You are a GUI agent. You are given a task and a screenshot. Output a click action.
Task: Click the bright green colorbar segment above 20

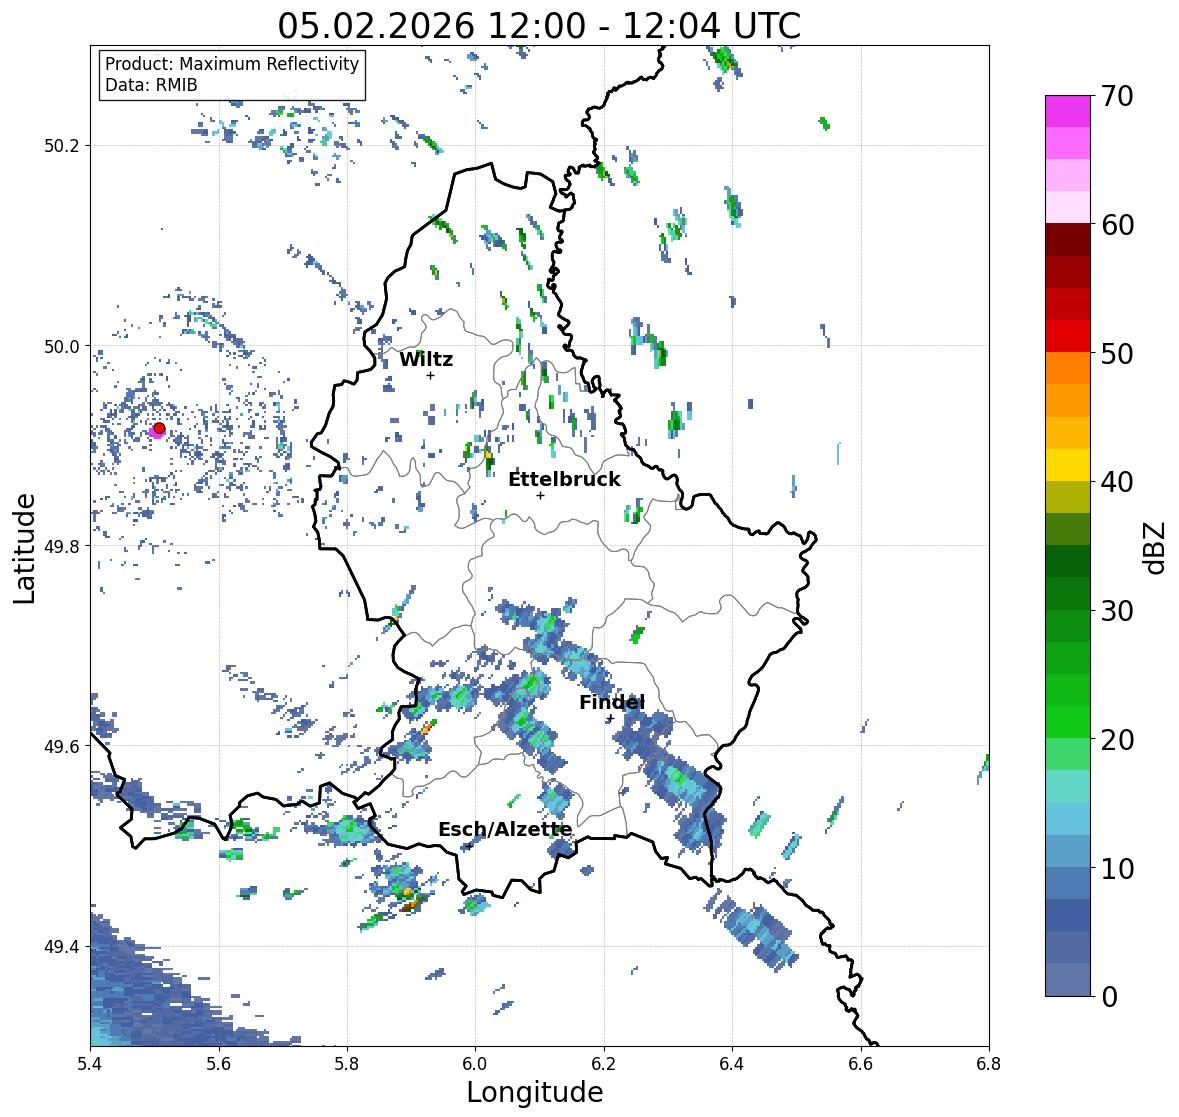(1068, 722)
